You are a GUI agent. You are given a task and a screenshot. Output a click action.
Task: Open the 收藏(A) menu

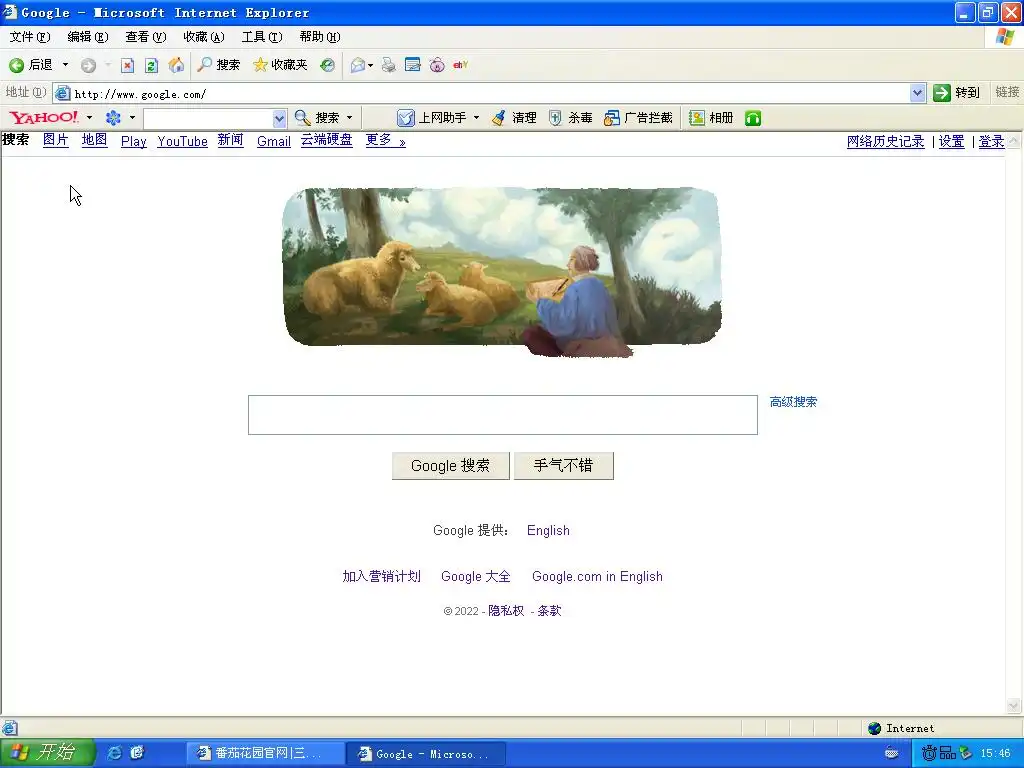coord(204,37)
